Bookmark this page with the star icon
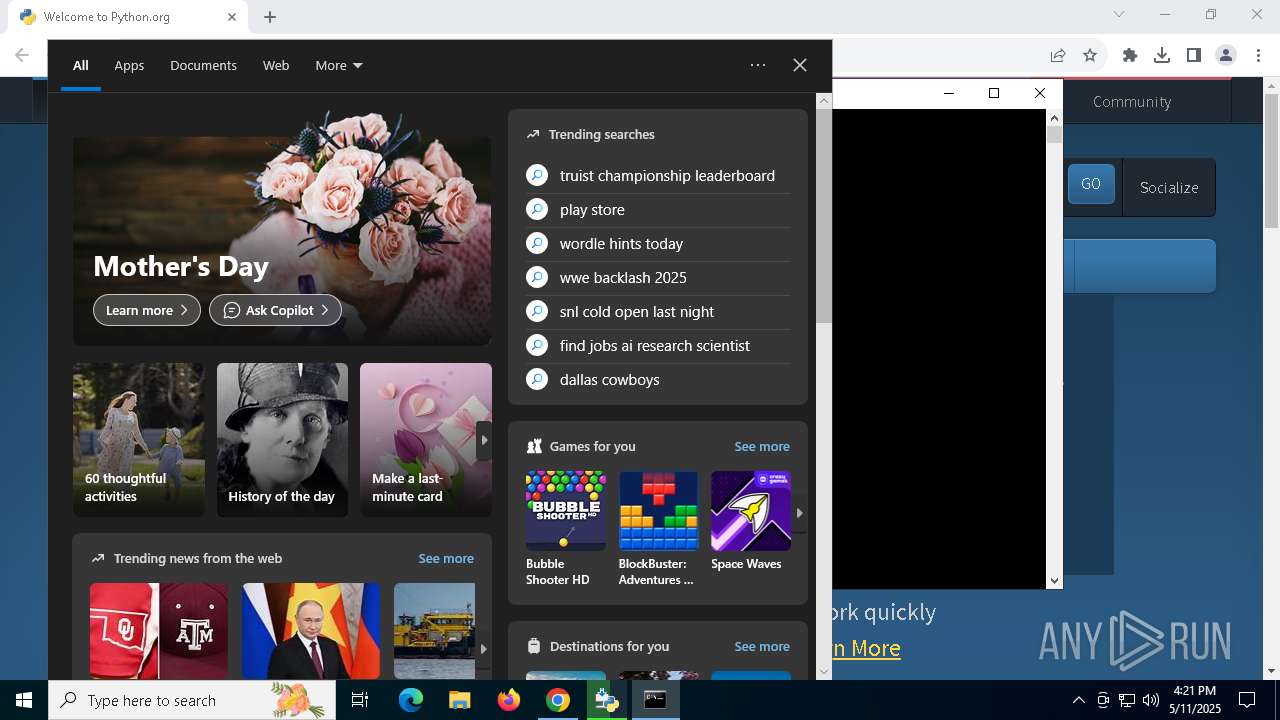Viewport: 1280px width, 720px height. click(x=1090, y=56)
